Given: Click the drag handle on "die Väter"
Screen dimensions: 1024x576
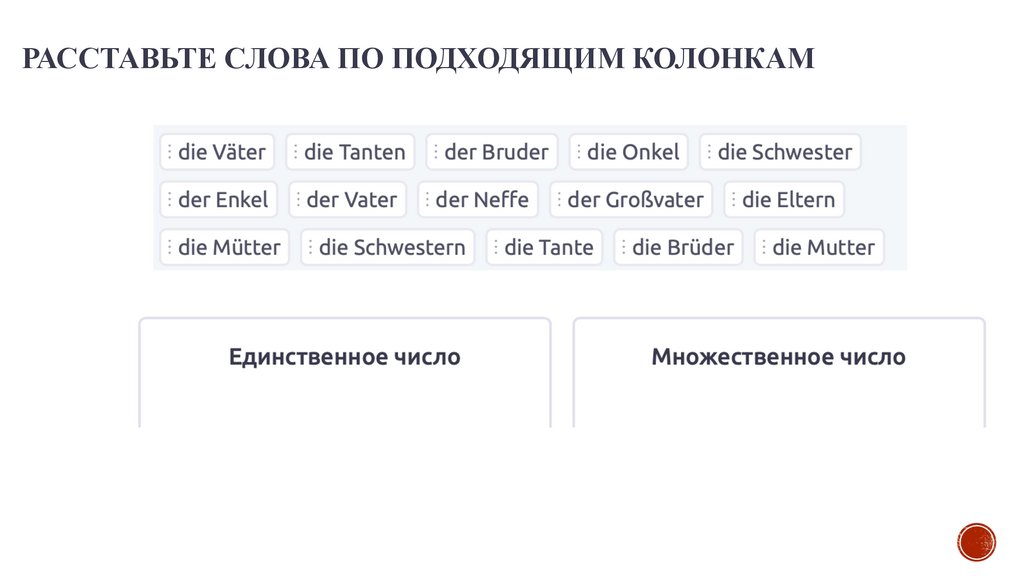Looking at the screenshot, I should (x=170, y=152).
